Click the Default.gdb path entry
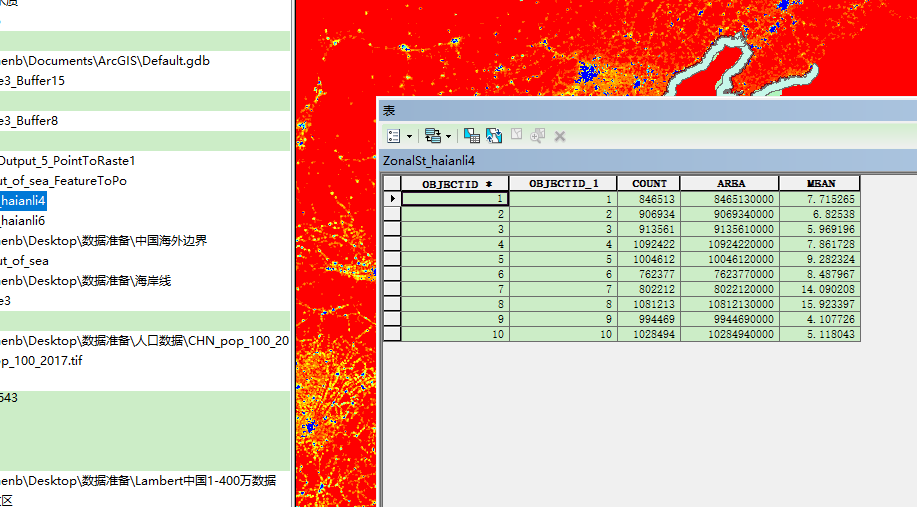Screen dimensions: 917x507 click(x=105, y=61)
